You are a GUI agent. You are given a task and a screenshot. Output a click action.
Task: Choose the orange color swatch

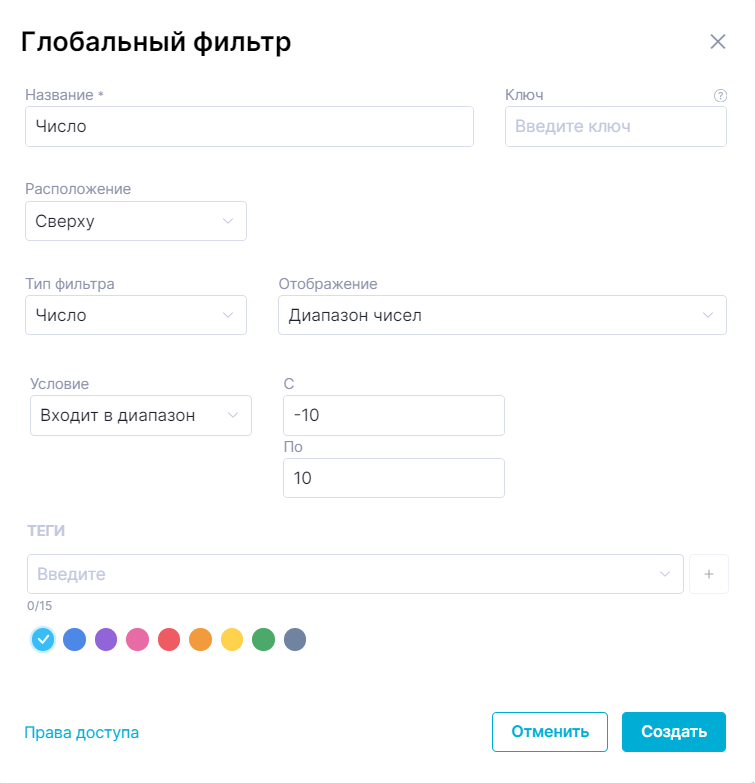[x=200, y=639]
